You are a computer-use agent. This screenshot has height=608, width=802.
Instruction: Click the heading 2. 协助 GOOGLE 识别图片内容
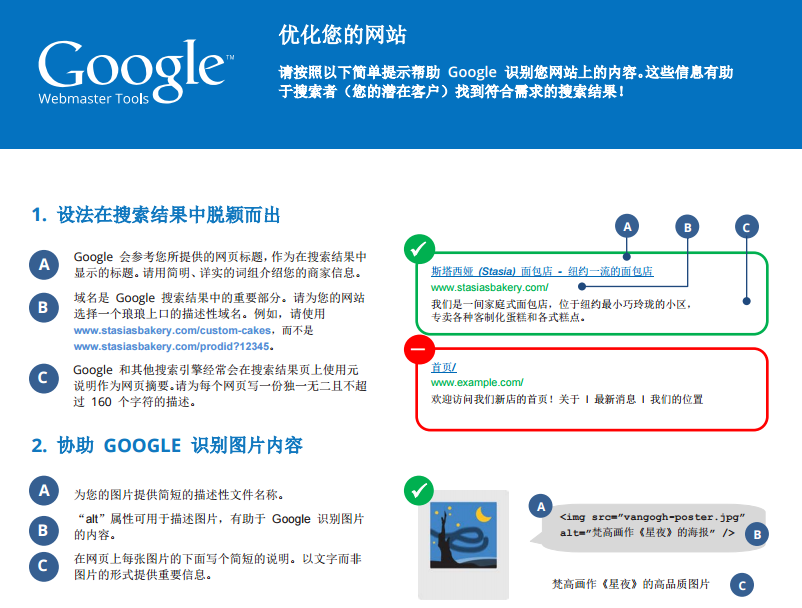[x=167, y=445]
